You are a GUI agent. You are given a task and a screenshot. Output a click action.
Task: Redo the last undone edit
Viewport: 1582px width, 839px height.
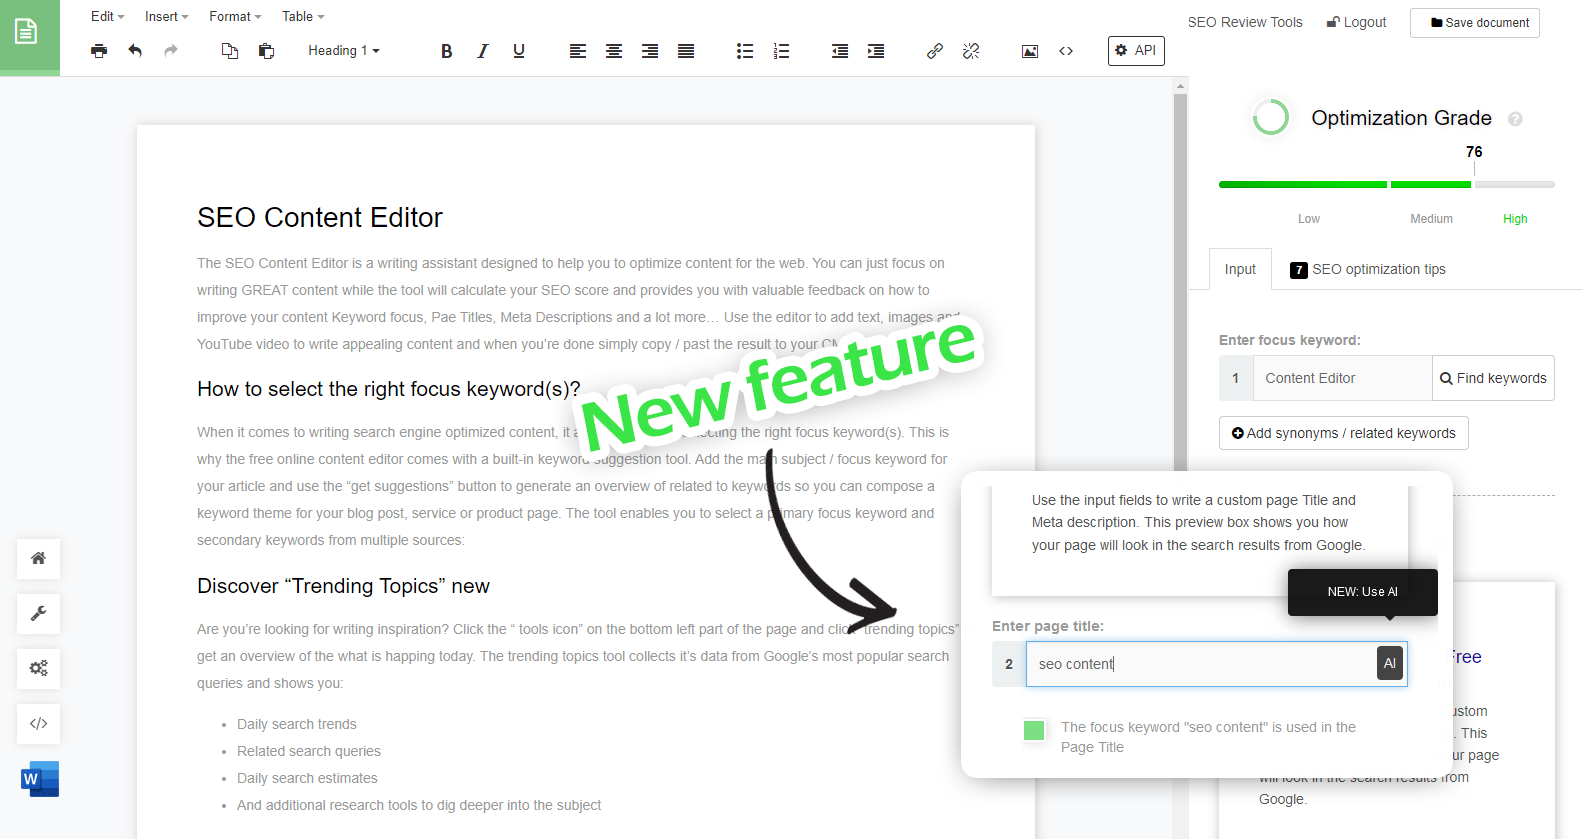pos(171,51)
